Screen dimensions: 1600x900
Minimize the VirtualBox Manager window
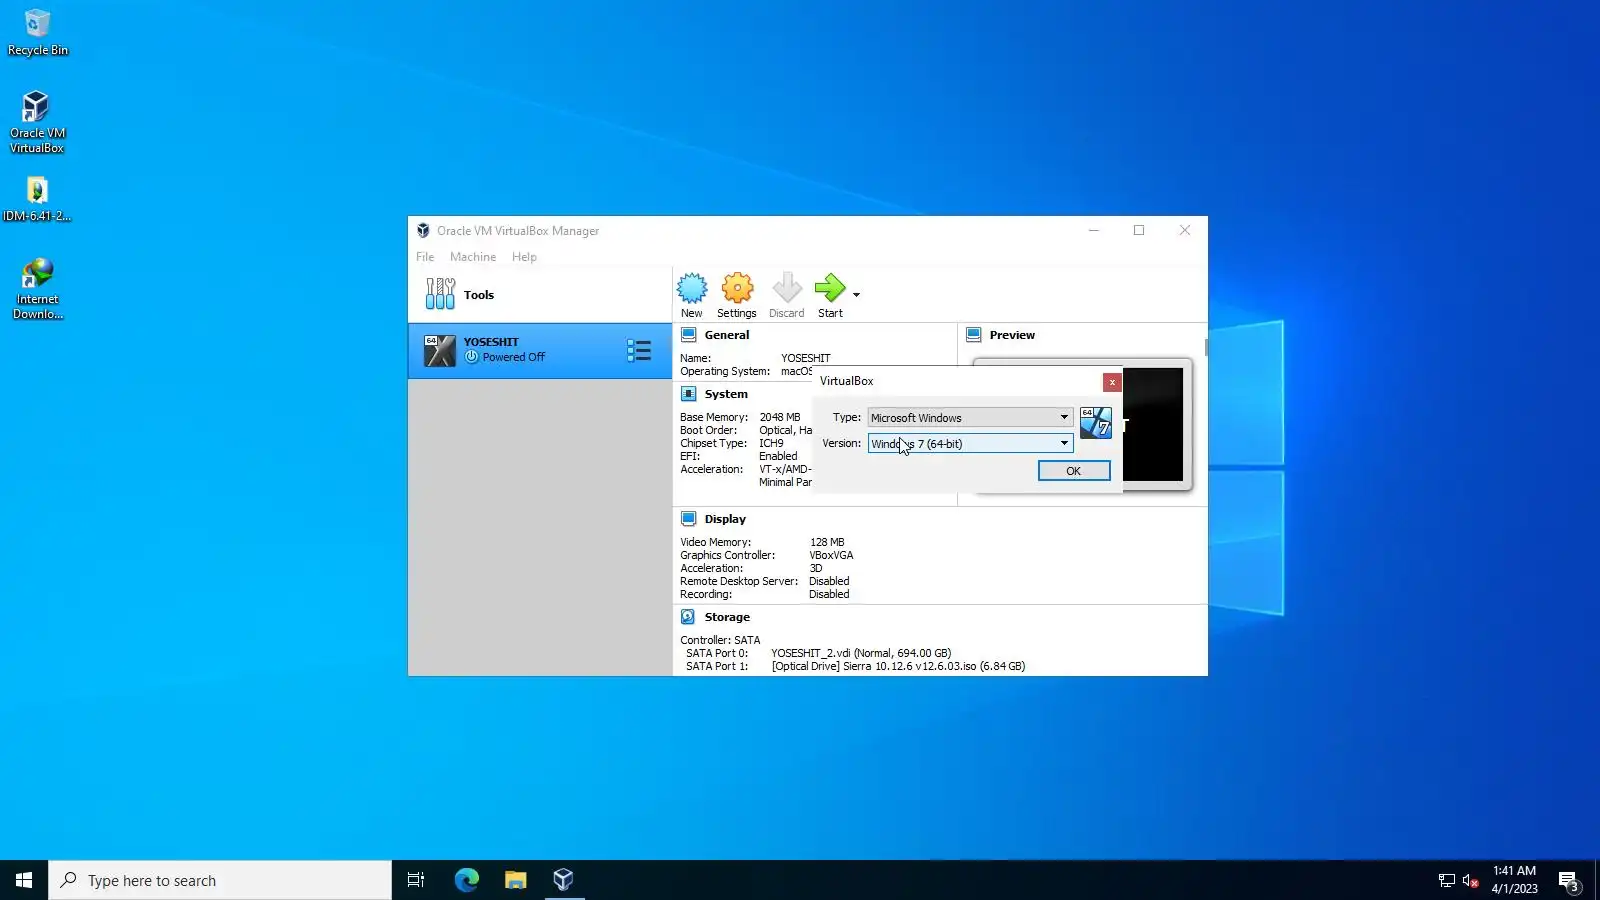[1094, 231]
